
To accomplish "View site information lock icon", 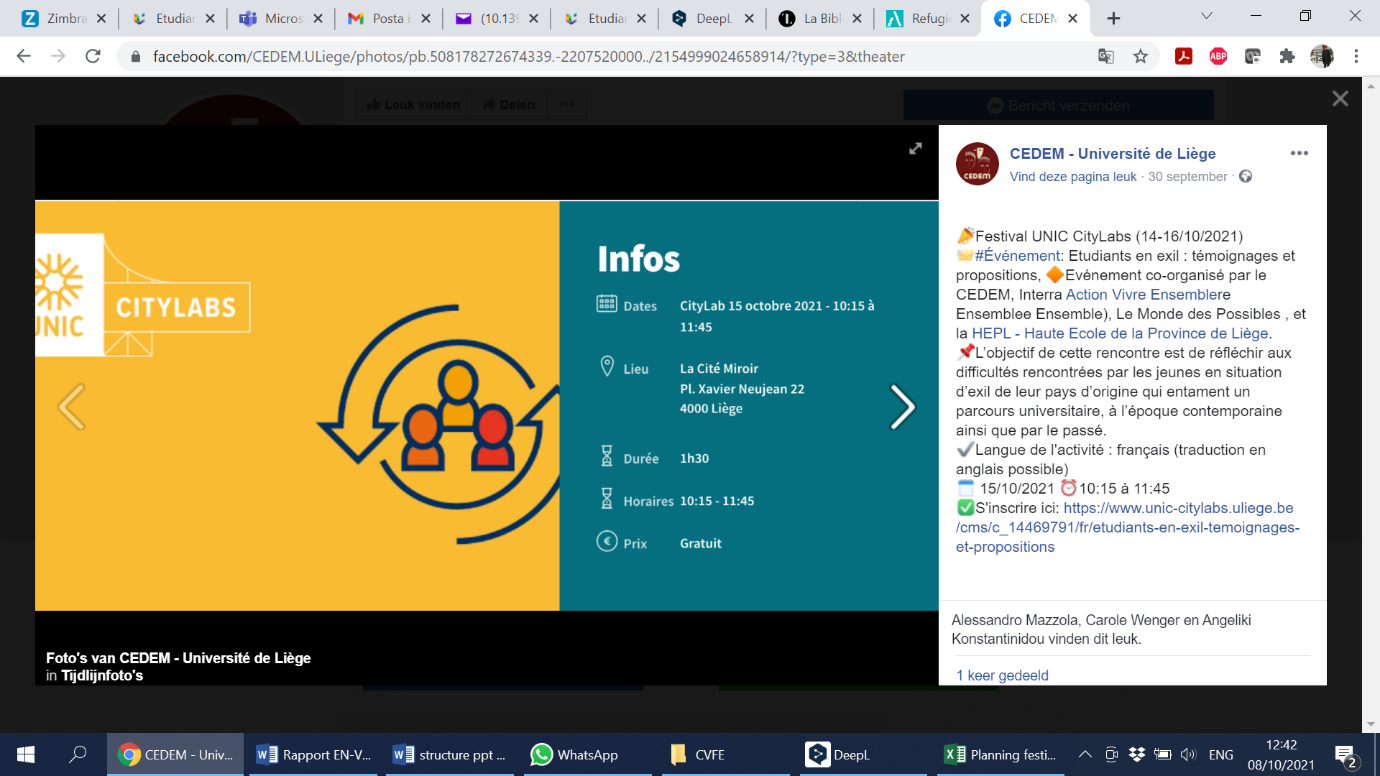I will click(136, 57).
